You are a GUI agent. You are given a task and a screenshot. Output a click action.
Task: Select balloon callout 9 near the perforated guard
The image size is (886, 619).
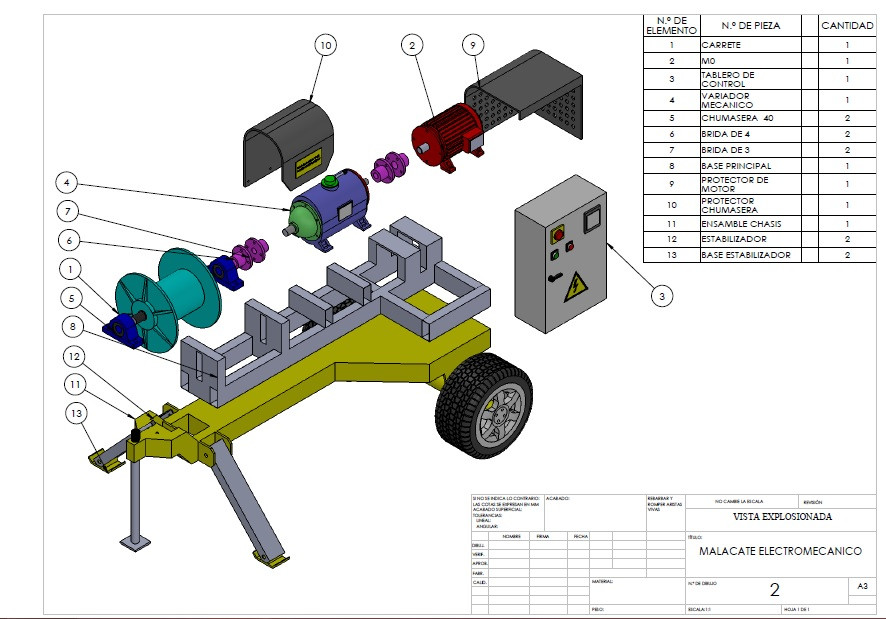coord(473,45)
